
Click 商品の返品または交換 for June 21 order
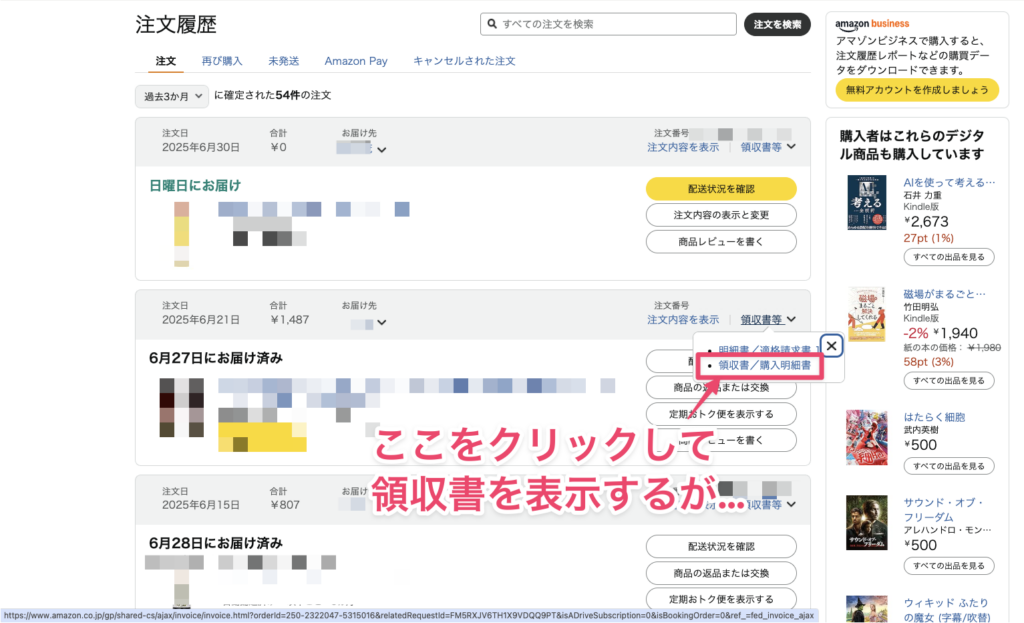tap(721, 387)
